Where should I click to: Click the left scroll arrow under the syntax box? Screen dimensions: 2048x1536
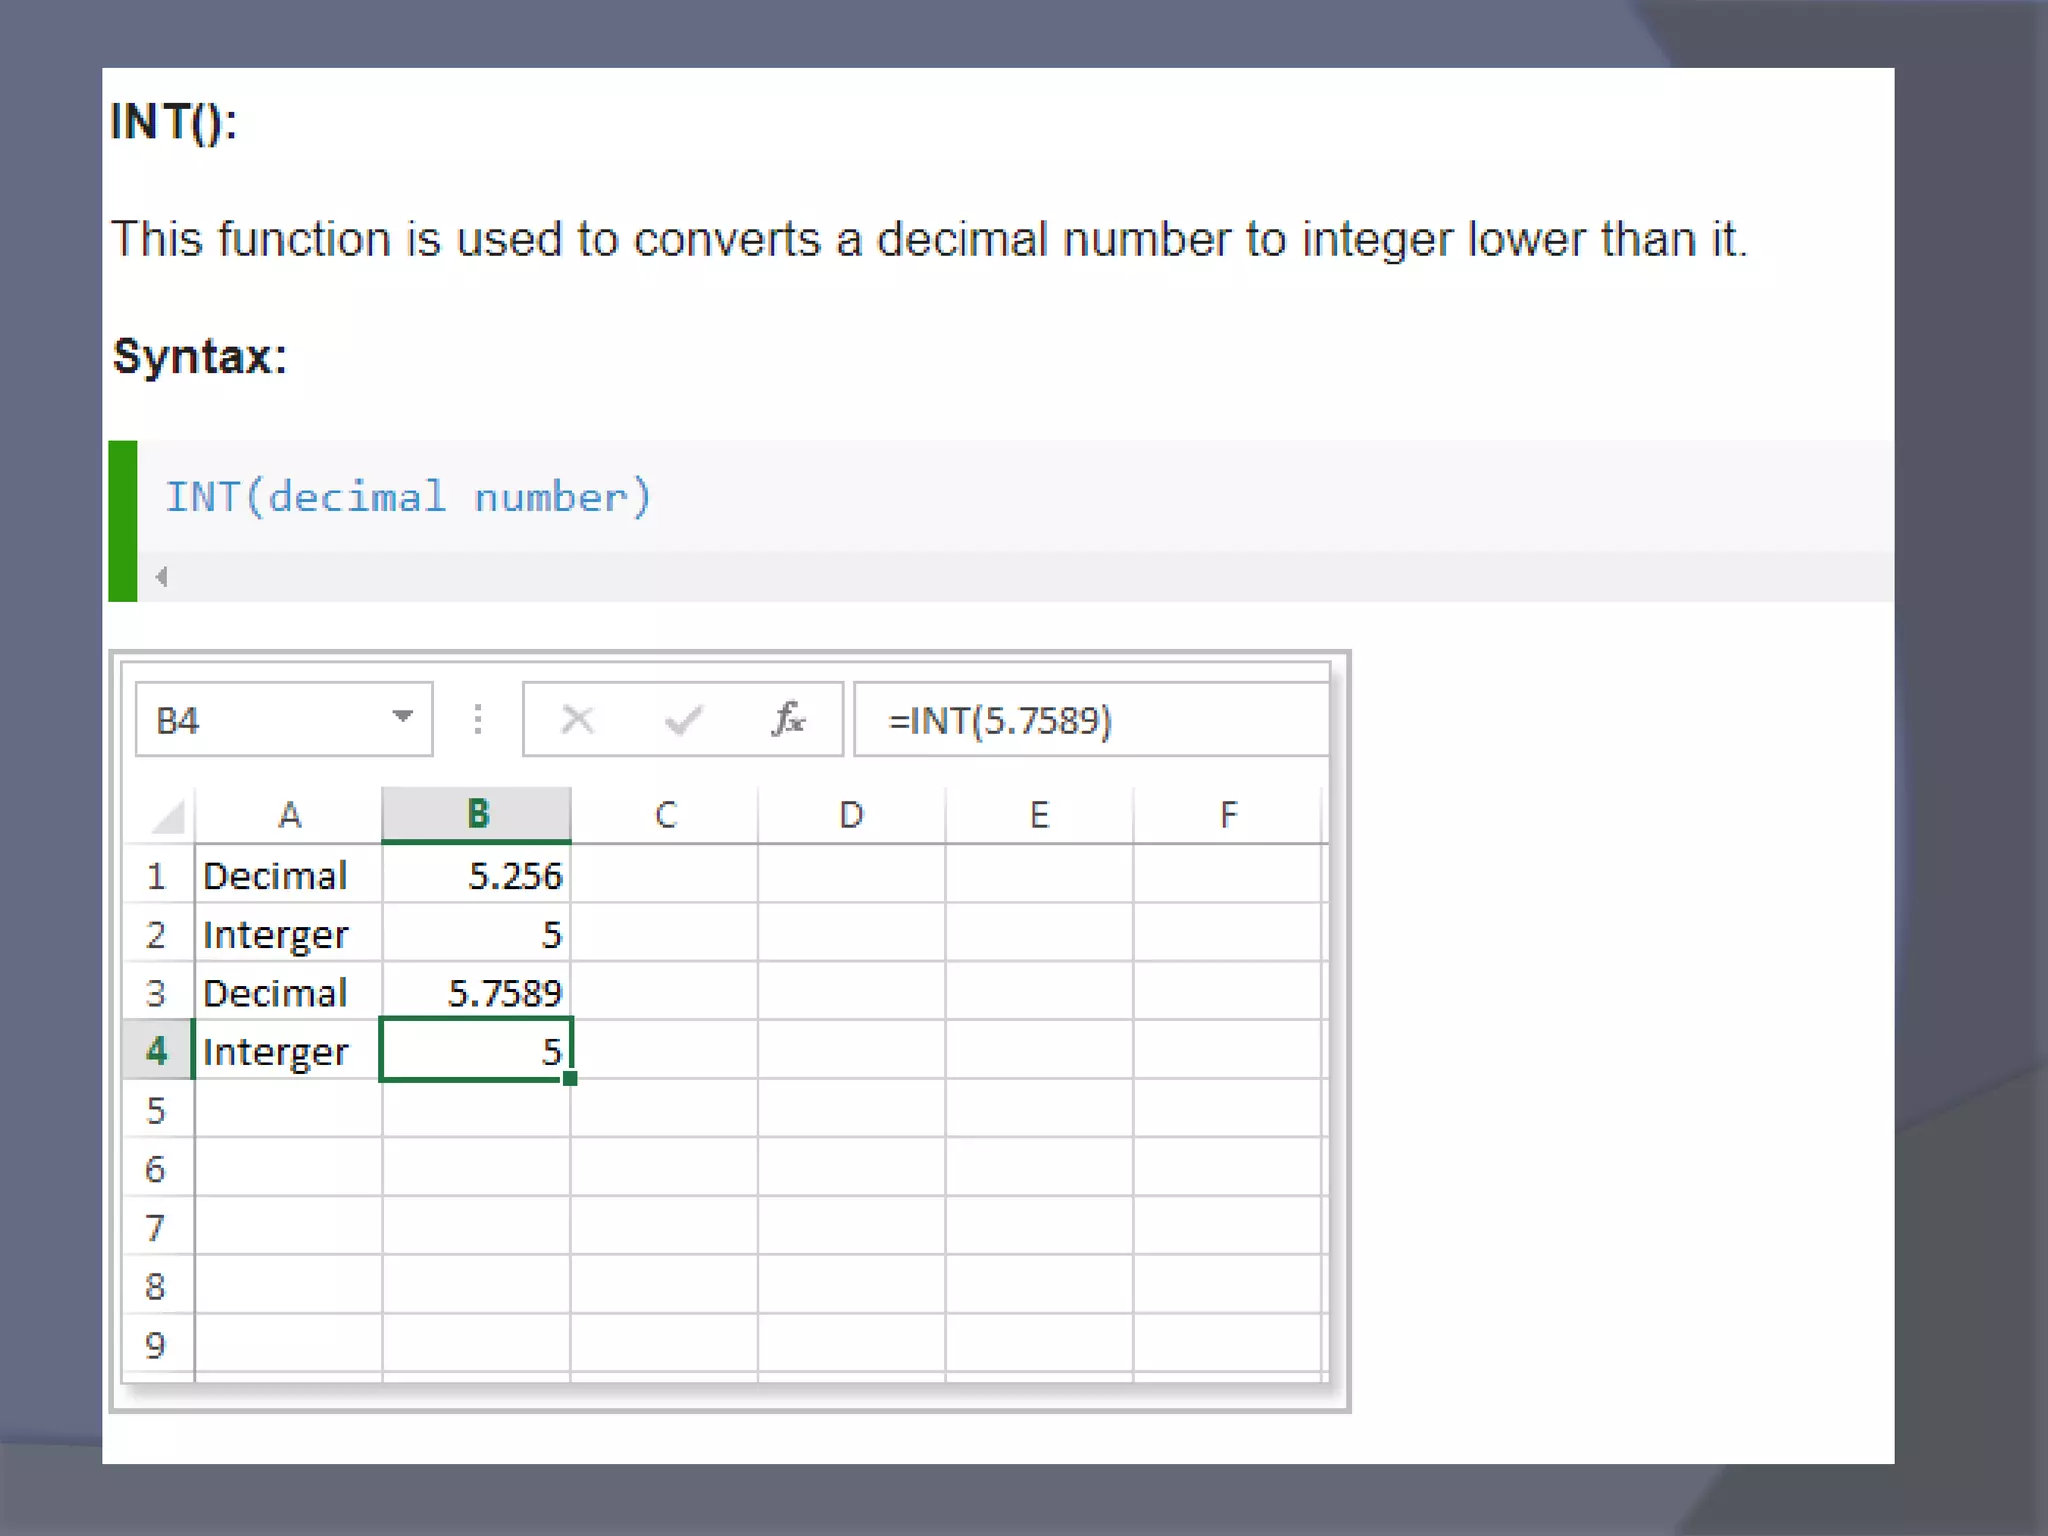click(162, 577)
